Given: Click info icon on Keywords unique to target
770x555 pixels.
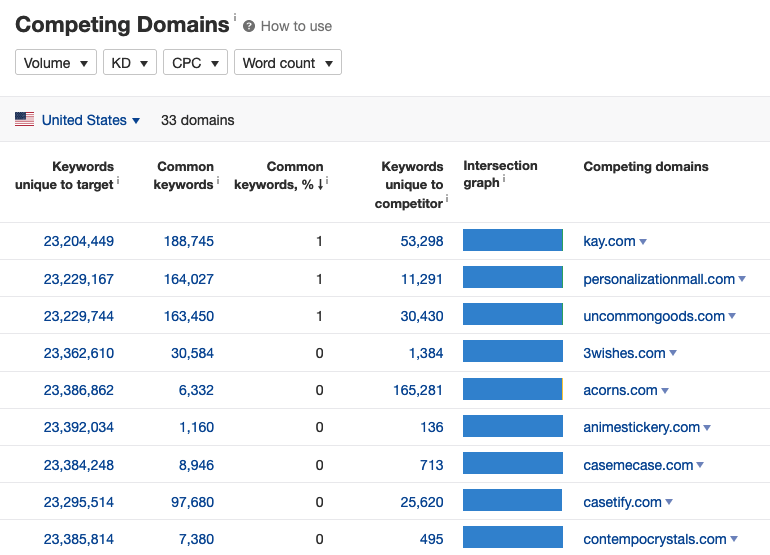Looking at the screenshot, I should pos(118,181).
